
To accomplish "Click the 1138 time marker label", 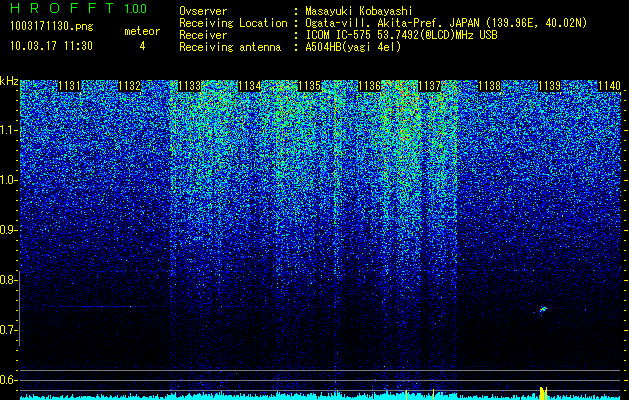I will click(490, 86).
